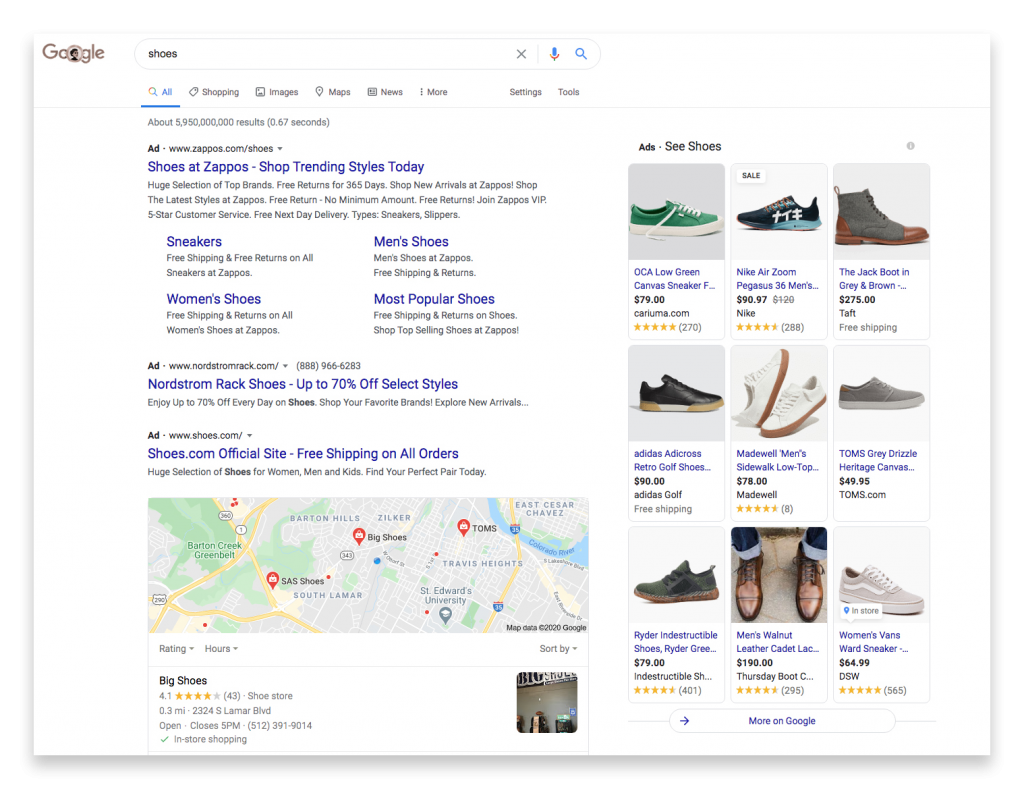Open the TOMS Grey Drizzle shoe image
This screenshot has height=789, width=1024.
pyautogui.click(x=881, y=393)
